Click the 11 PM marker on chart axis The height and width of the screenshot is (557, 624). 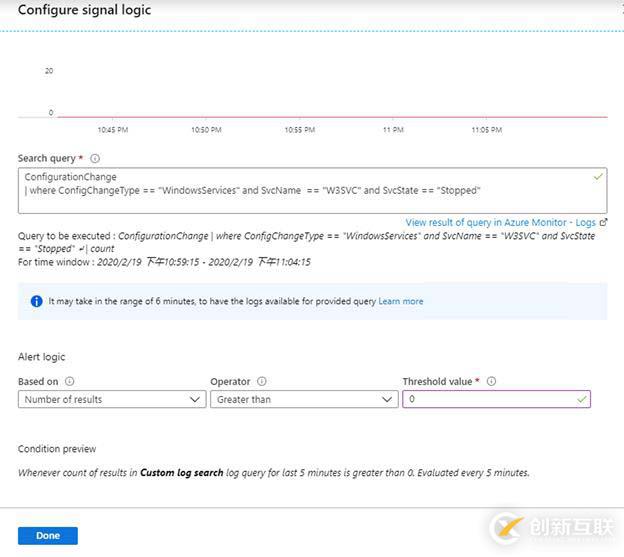(x=393, y=130)
